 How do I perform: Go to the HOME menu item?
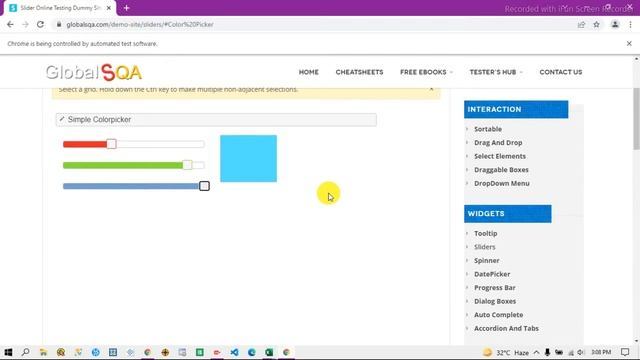pos(309,72)
